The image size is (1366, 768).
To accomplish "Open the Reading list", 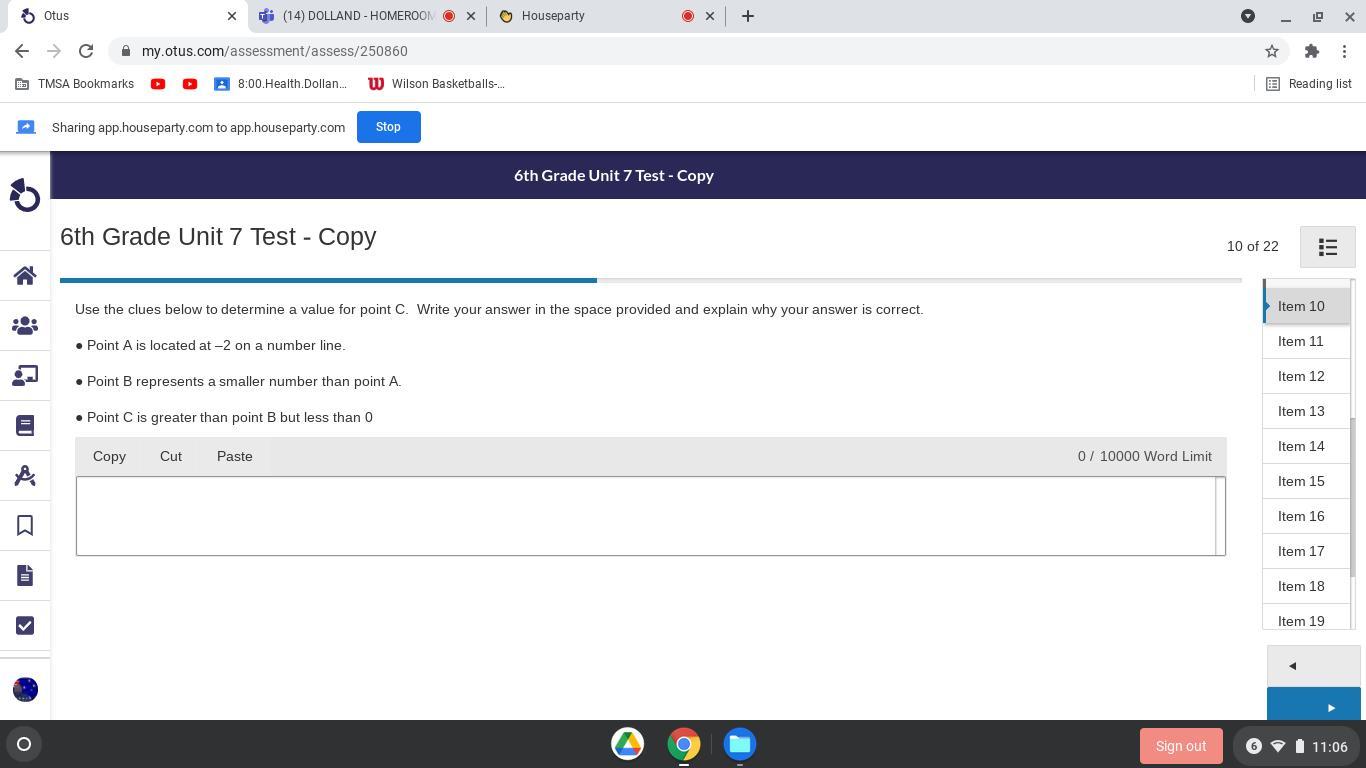I will coord(1309,84).
